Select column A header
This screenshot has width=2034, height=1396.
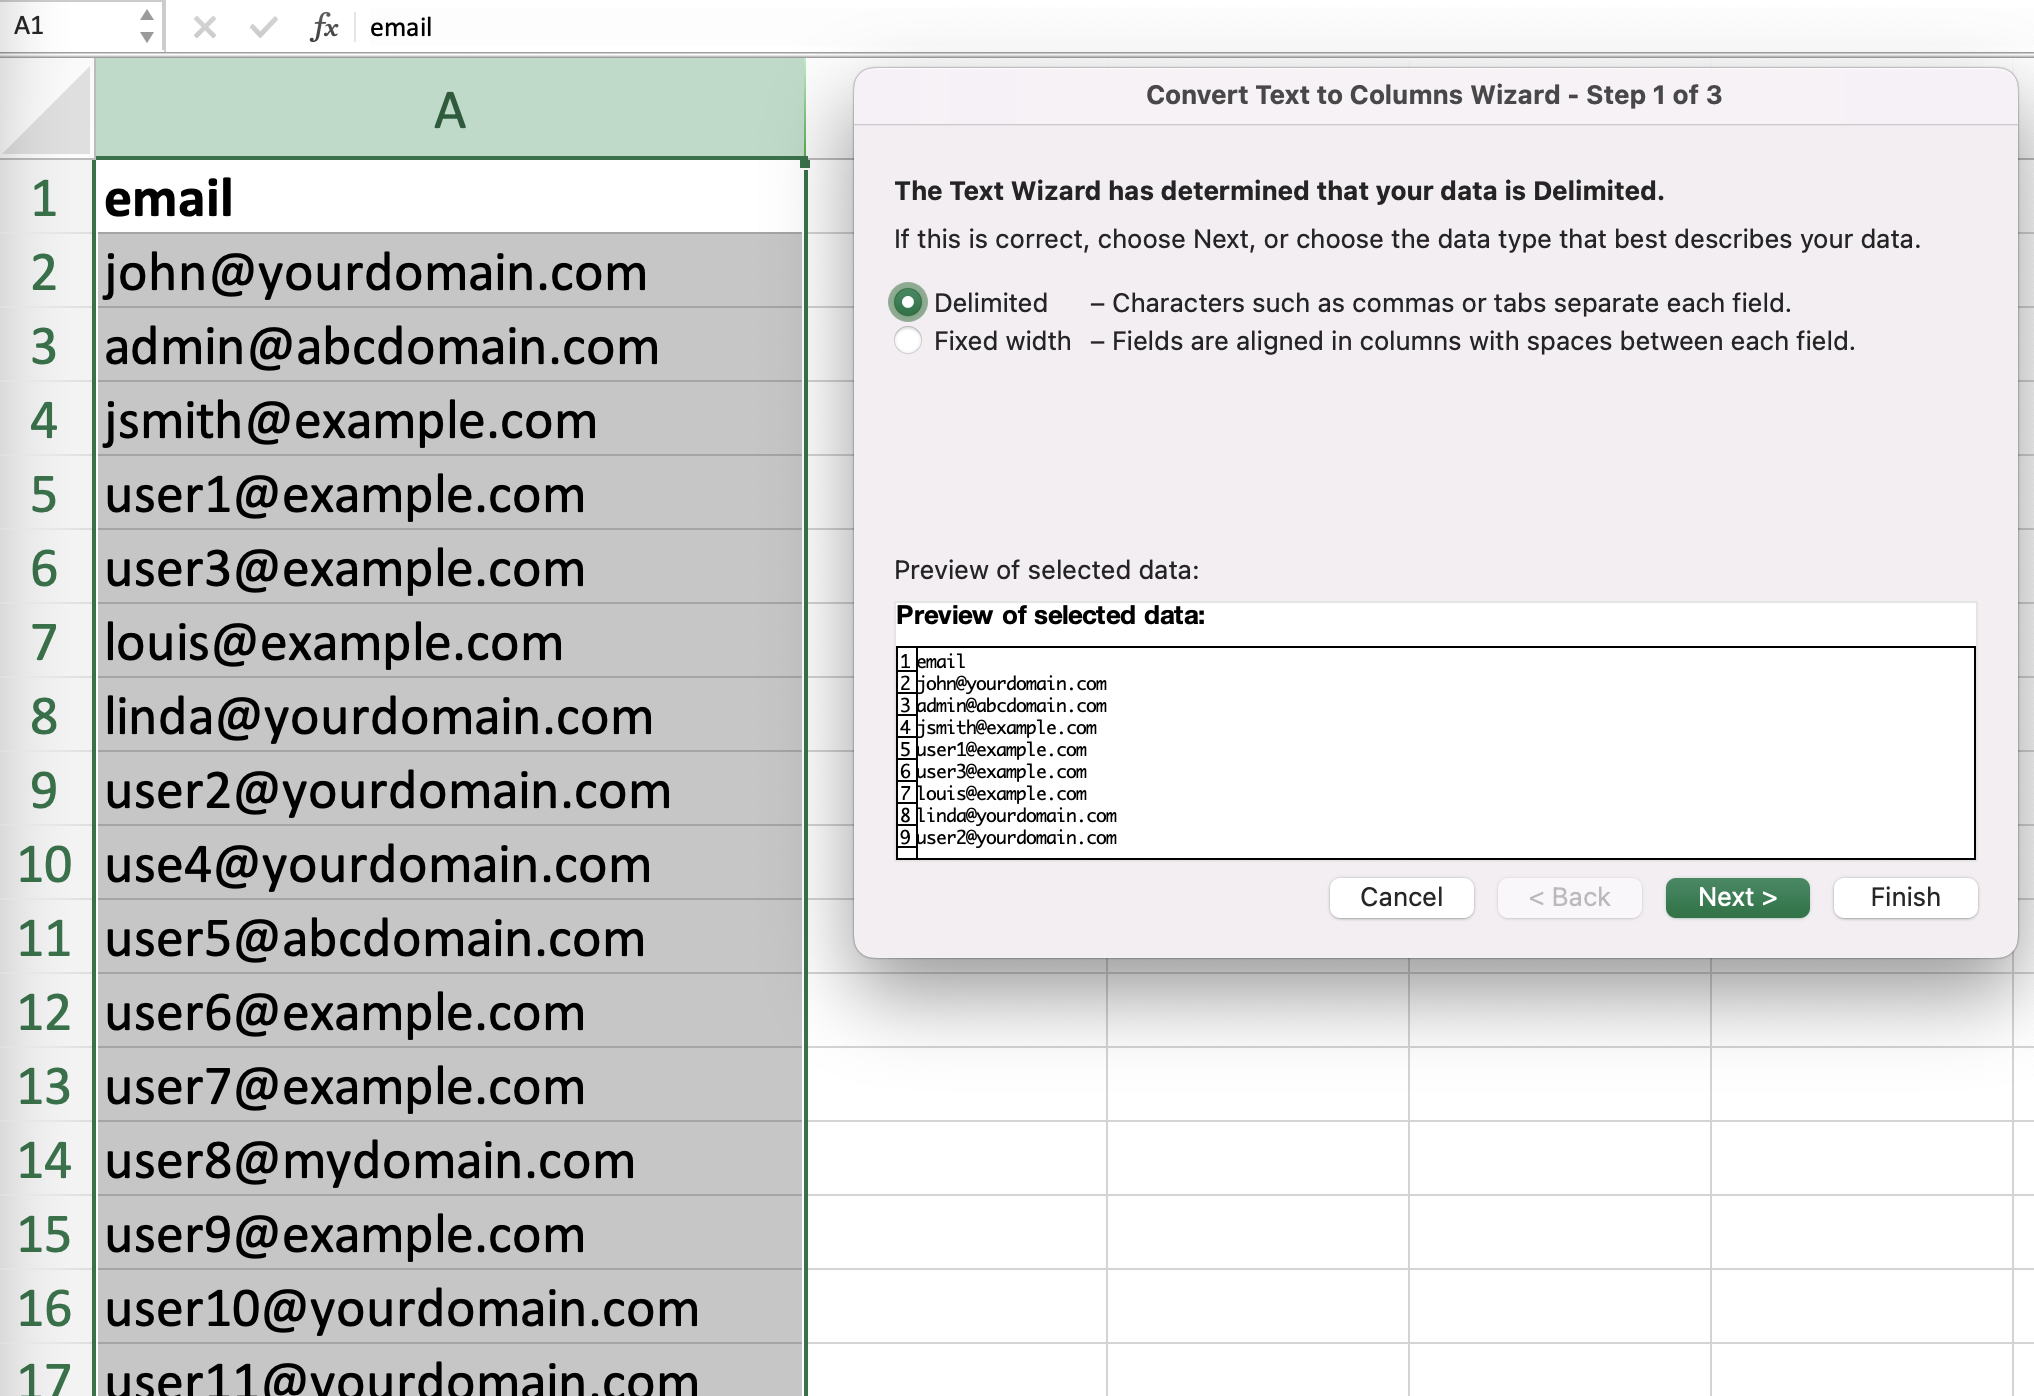(x=450, y=109)
